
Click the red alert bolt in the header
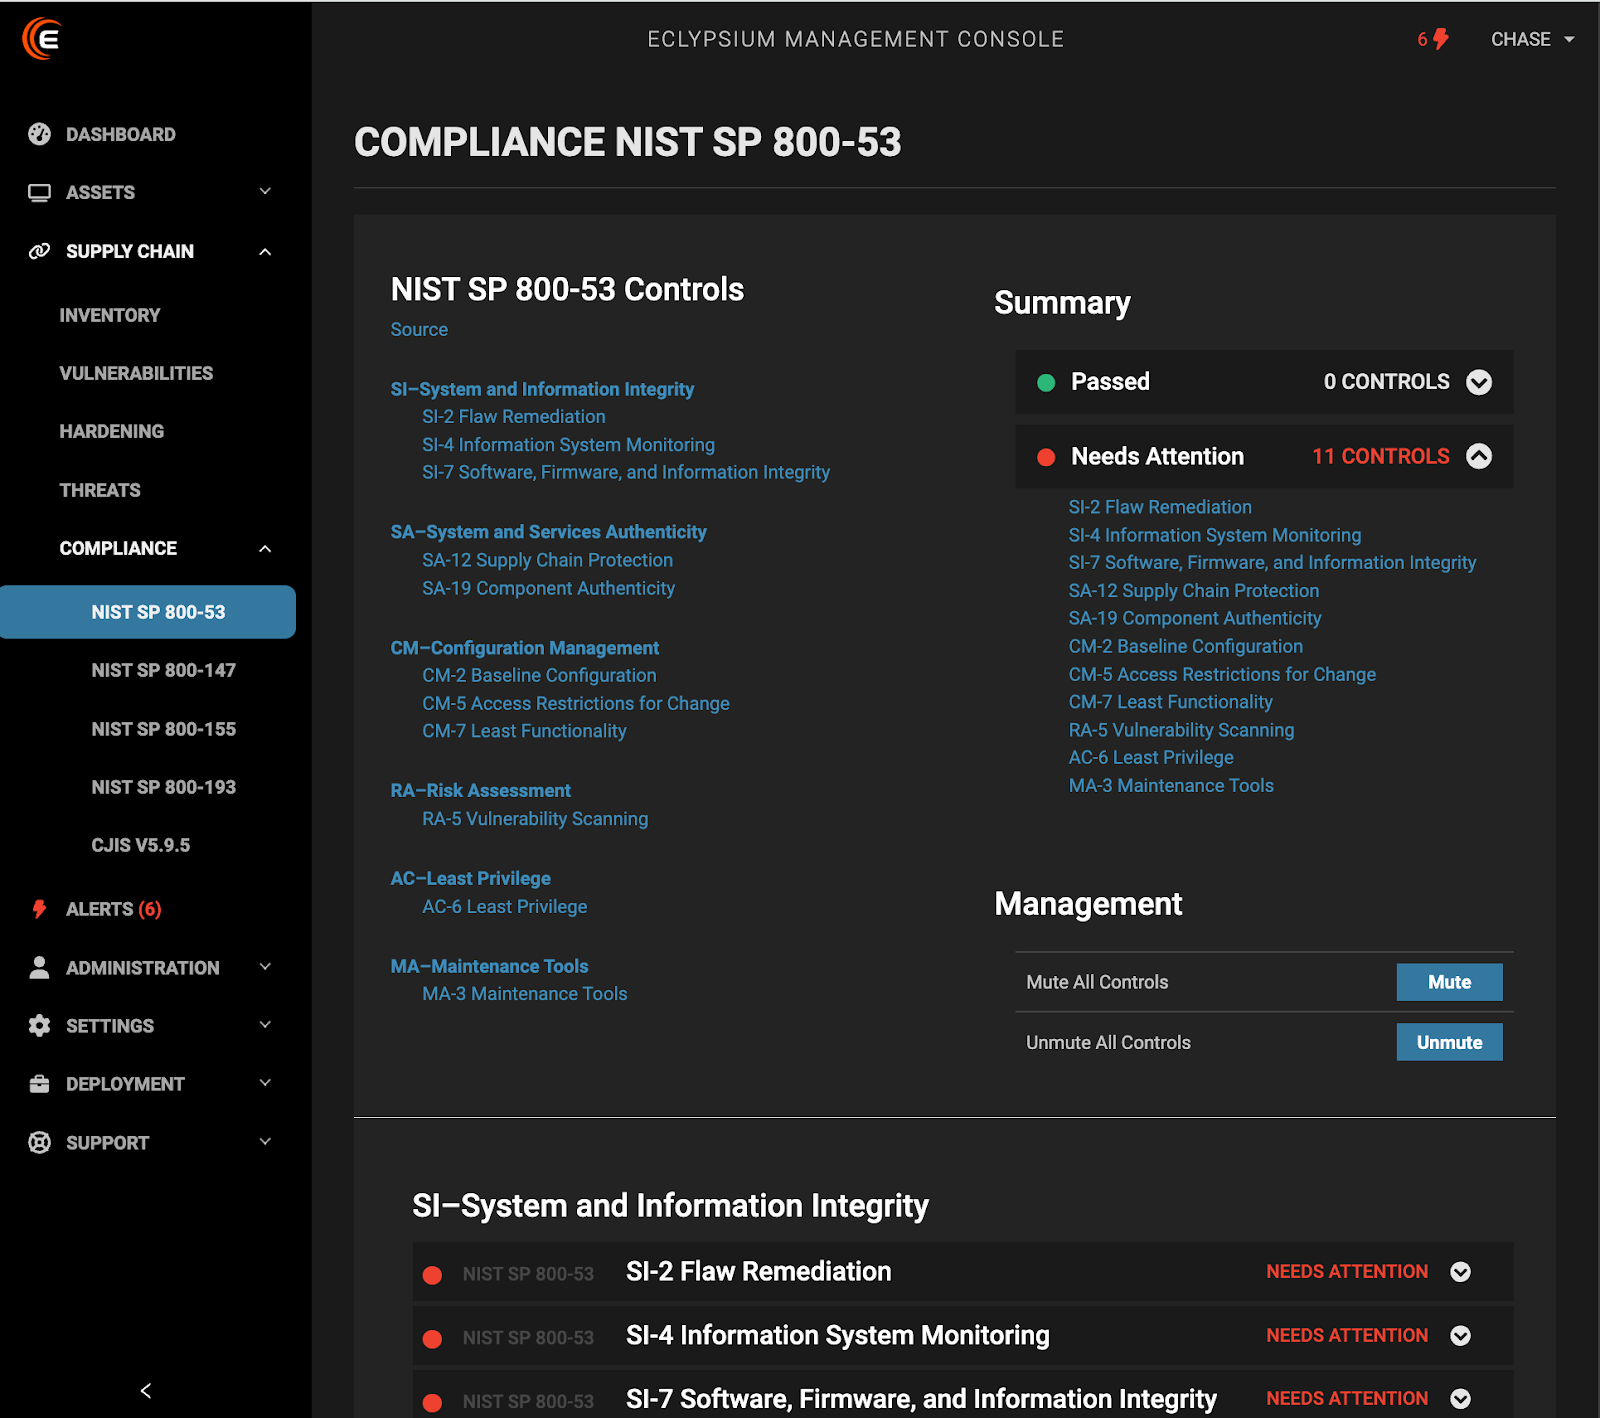pyautogui.click(x=1441, y=39)
